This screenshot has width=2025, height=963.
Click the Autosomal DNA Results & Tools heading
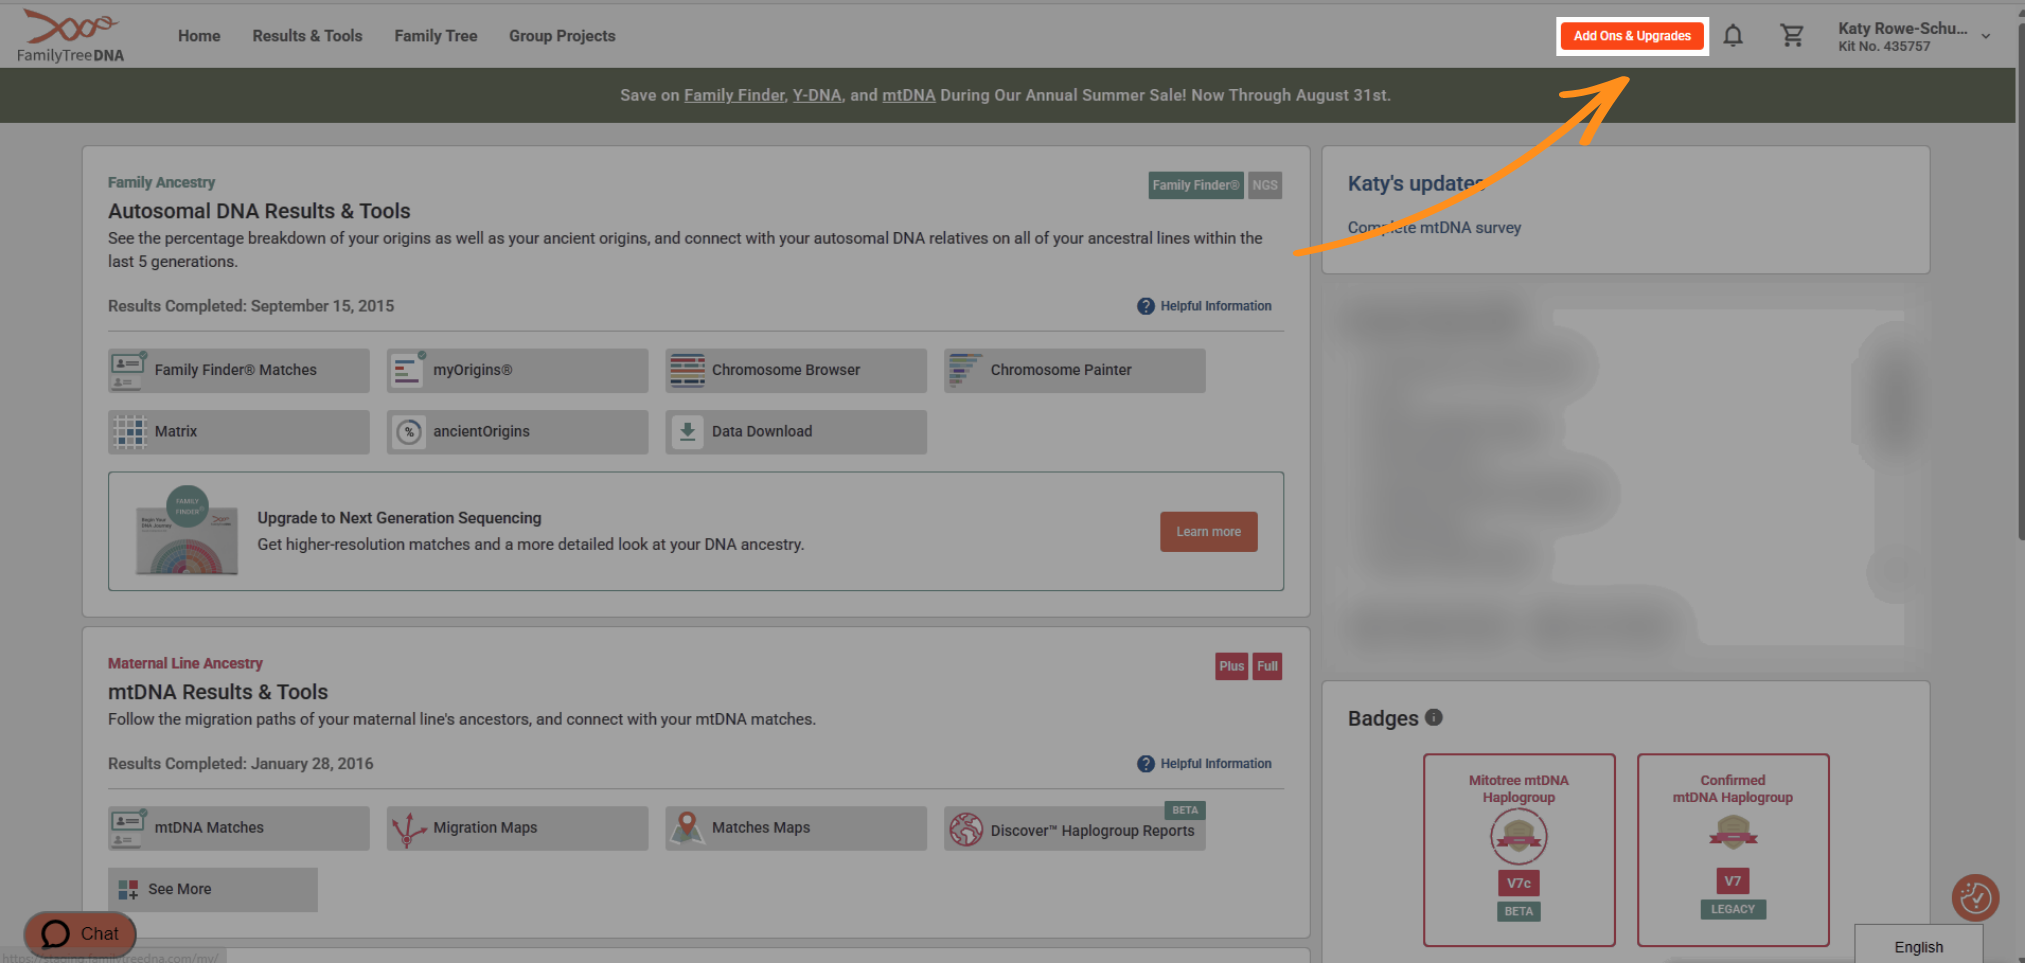coord(259,211)
